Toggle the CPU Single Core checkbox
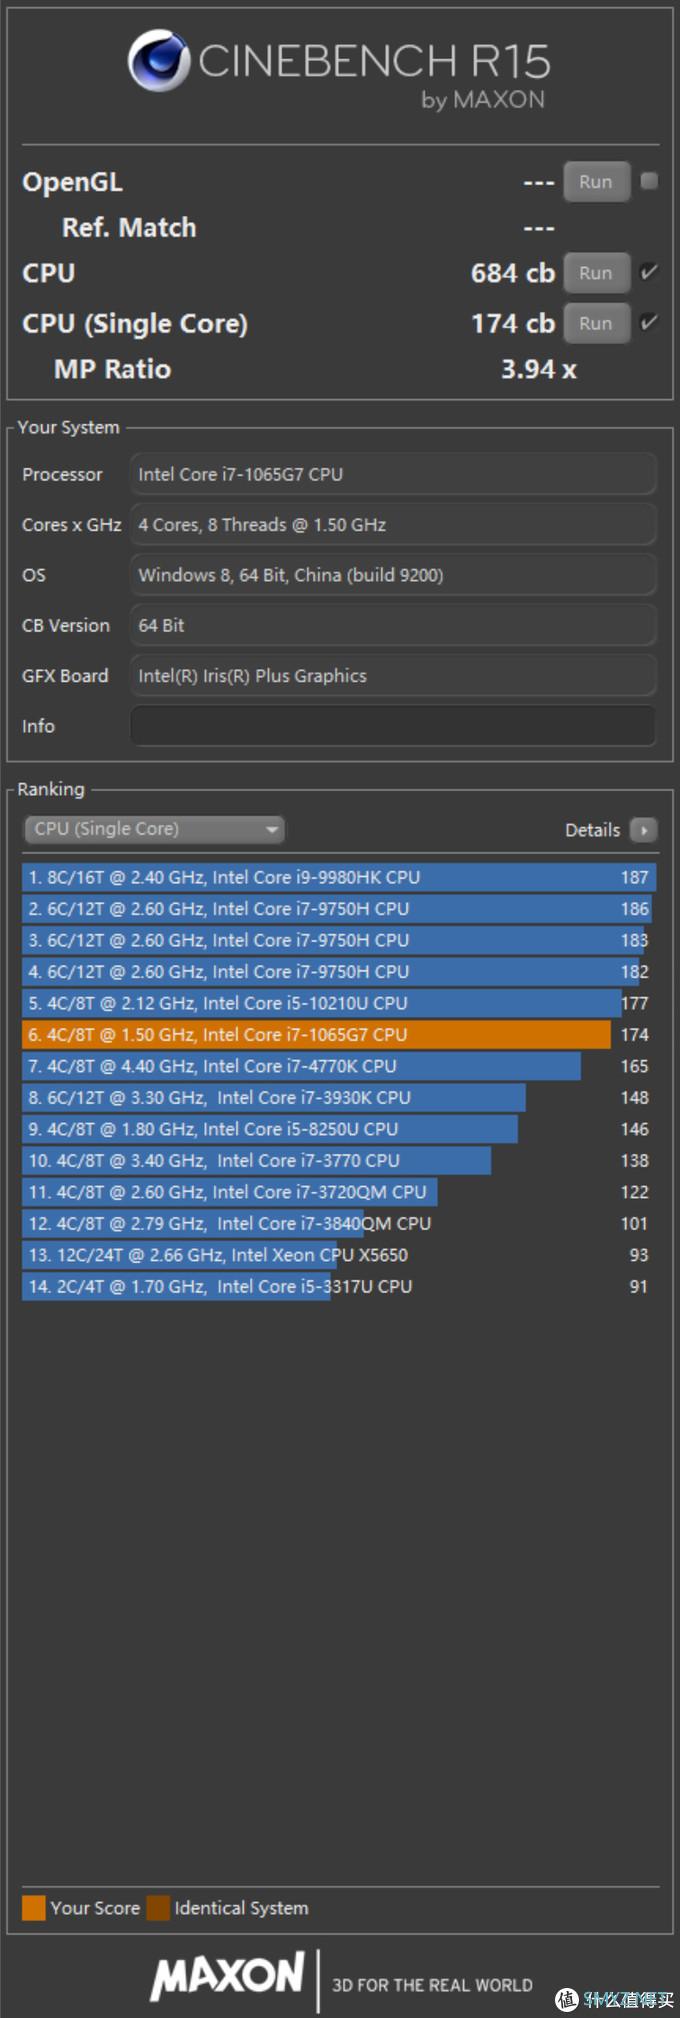Screen dimensions: 680x2018 649,322
